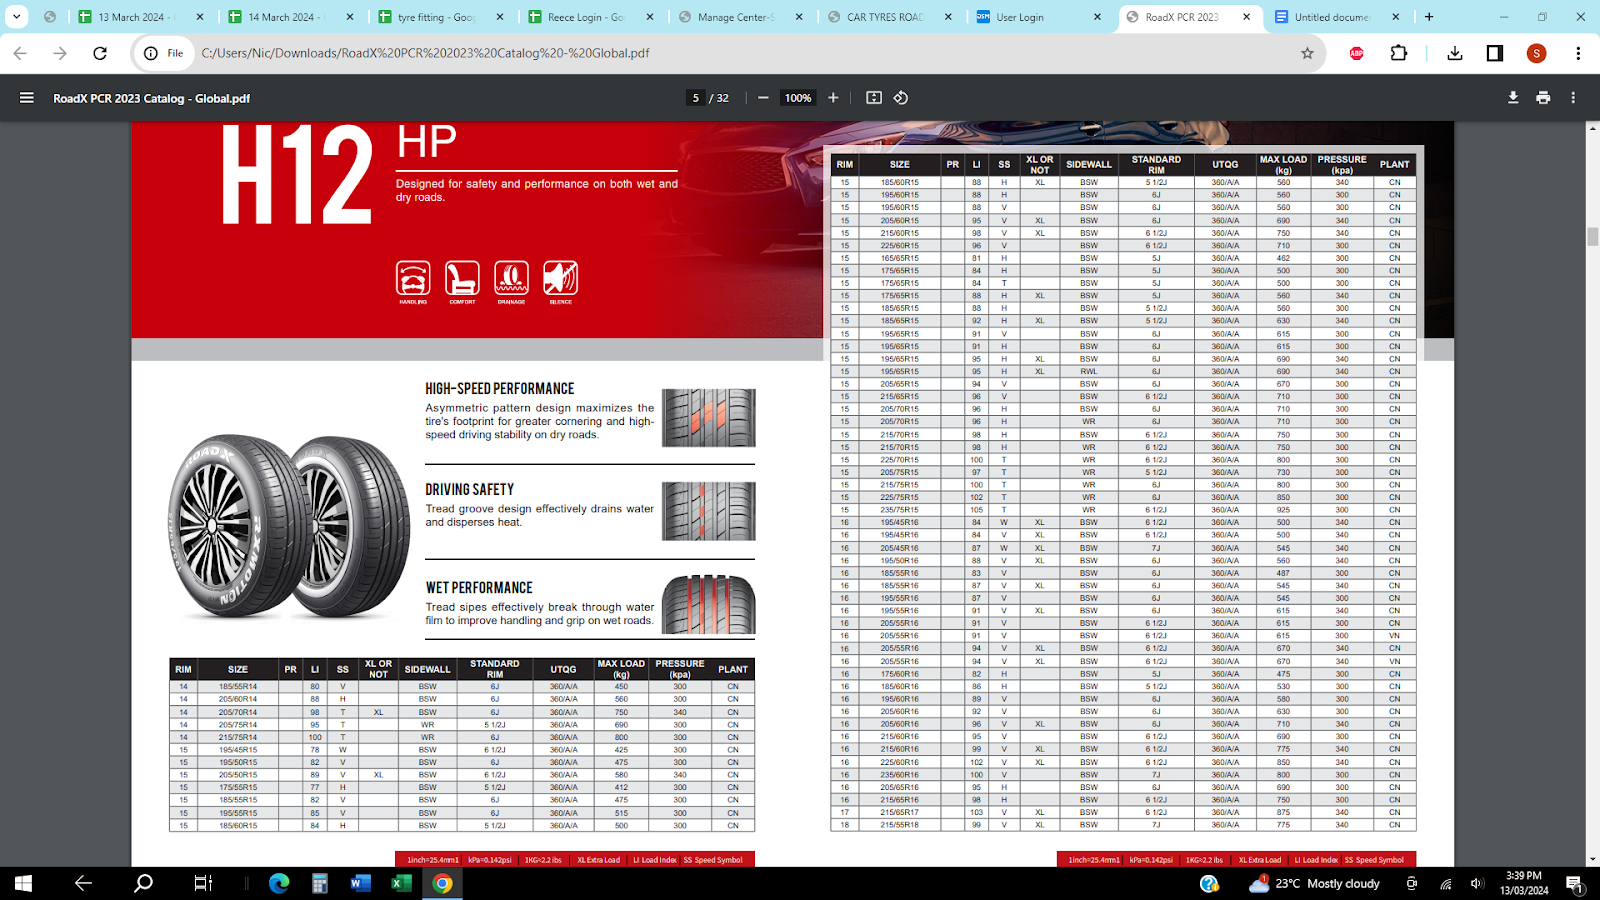1600x900 pixels.
Task: Open Microsoft Edge from the taskbar
Action: [279, 883]
